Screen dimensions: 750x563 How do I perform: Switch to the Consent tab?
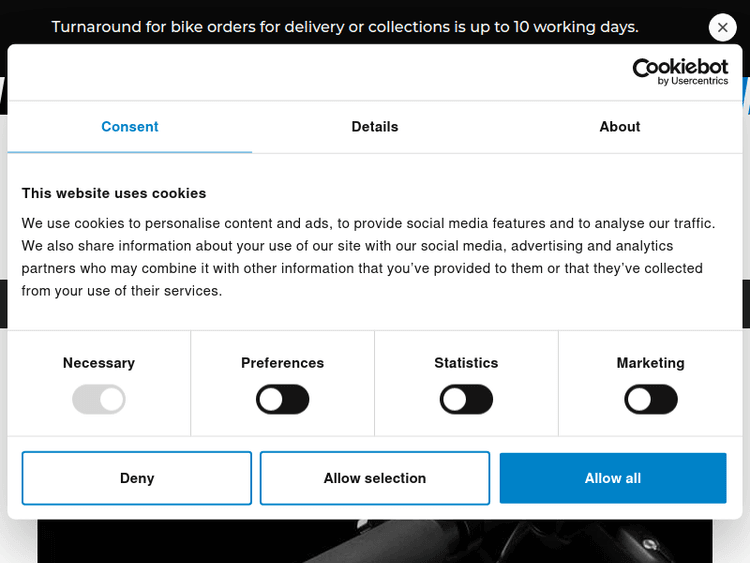[x=130, y=127]
